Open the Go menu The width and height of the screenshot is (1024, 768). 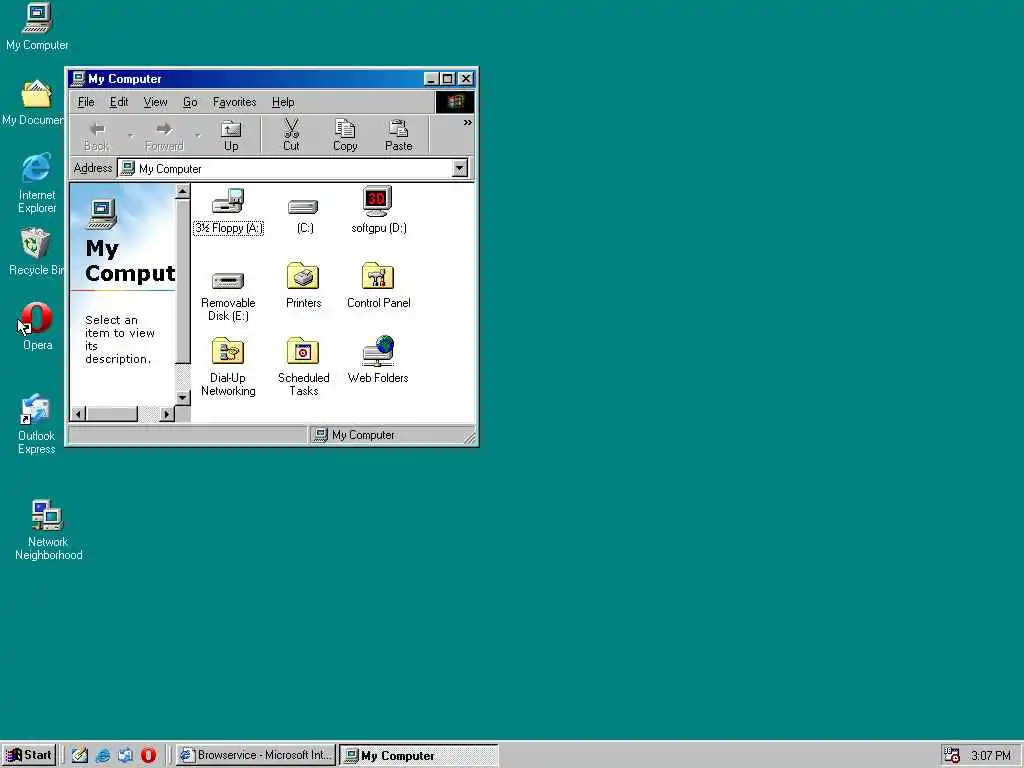190,102
